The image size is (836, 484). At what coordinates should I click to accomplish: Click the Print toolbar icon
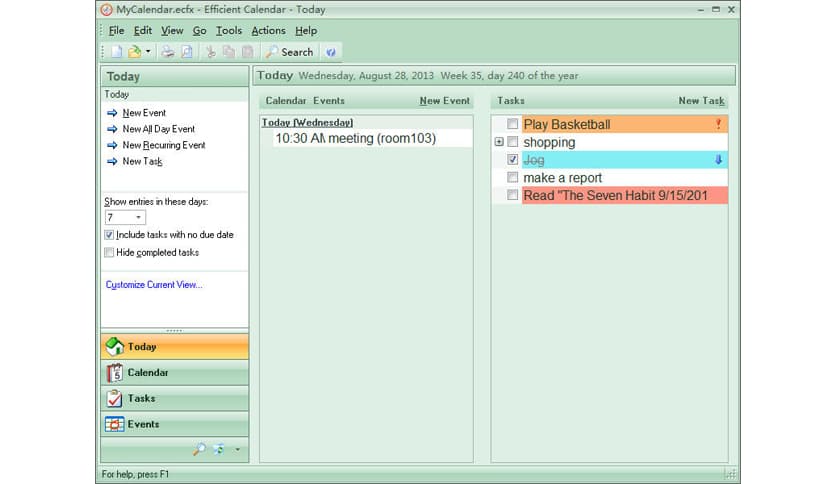168,52
